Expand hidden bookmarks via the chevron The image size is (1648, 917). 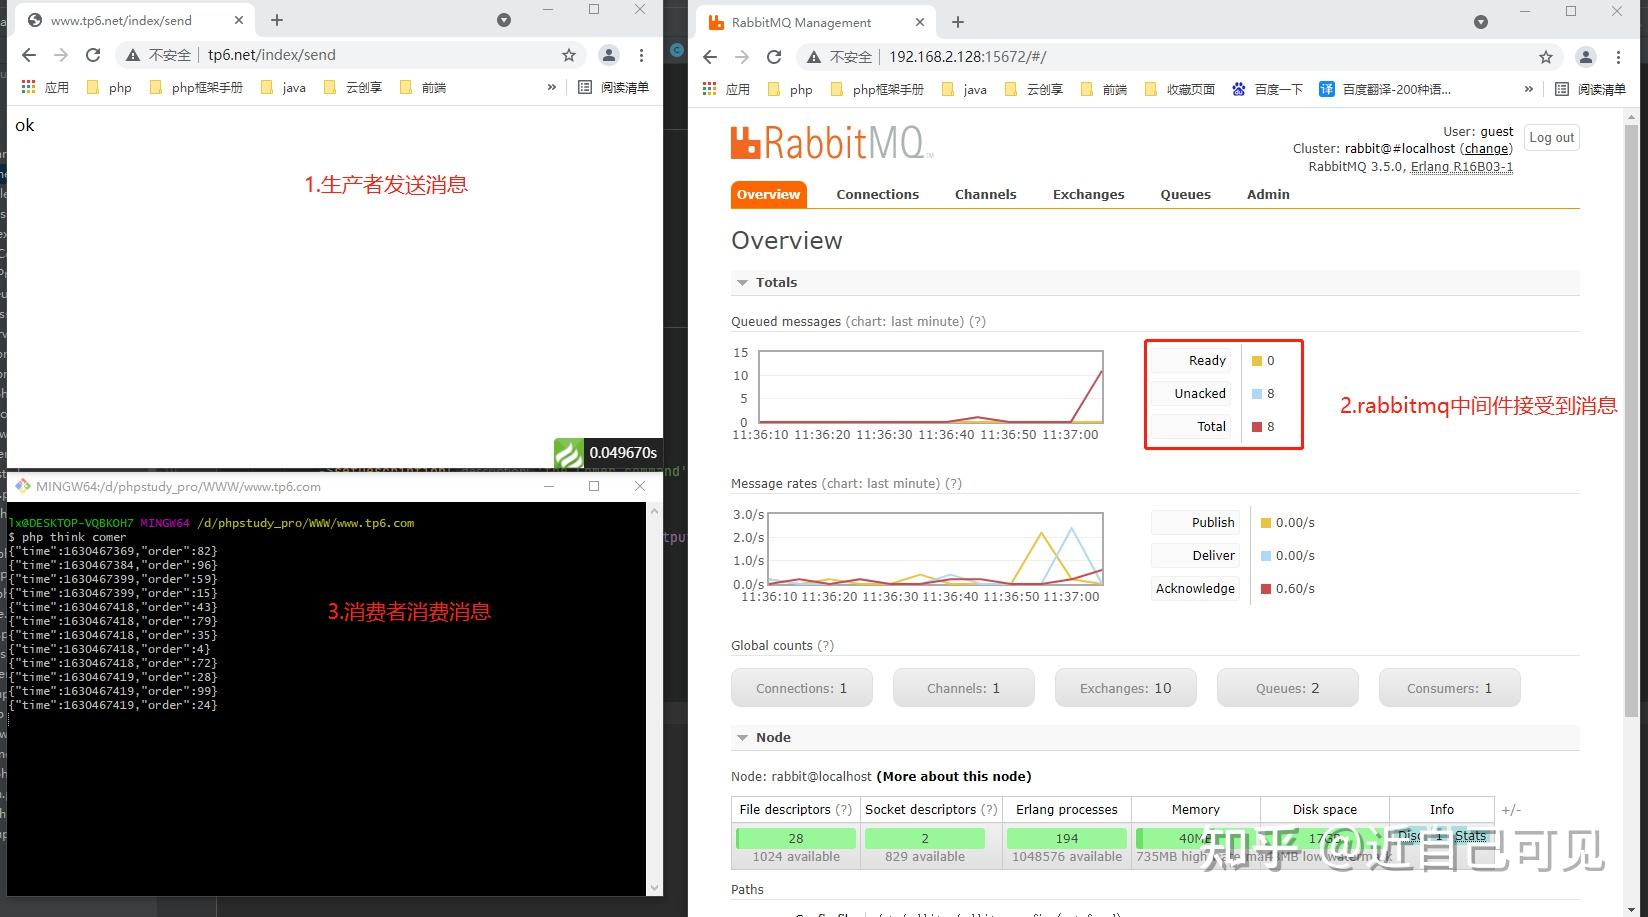[1528, 89]
